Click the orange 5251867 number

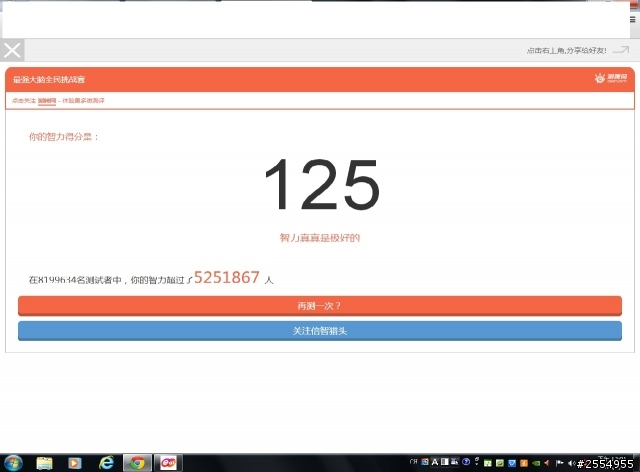(227, 278)
